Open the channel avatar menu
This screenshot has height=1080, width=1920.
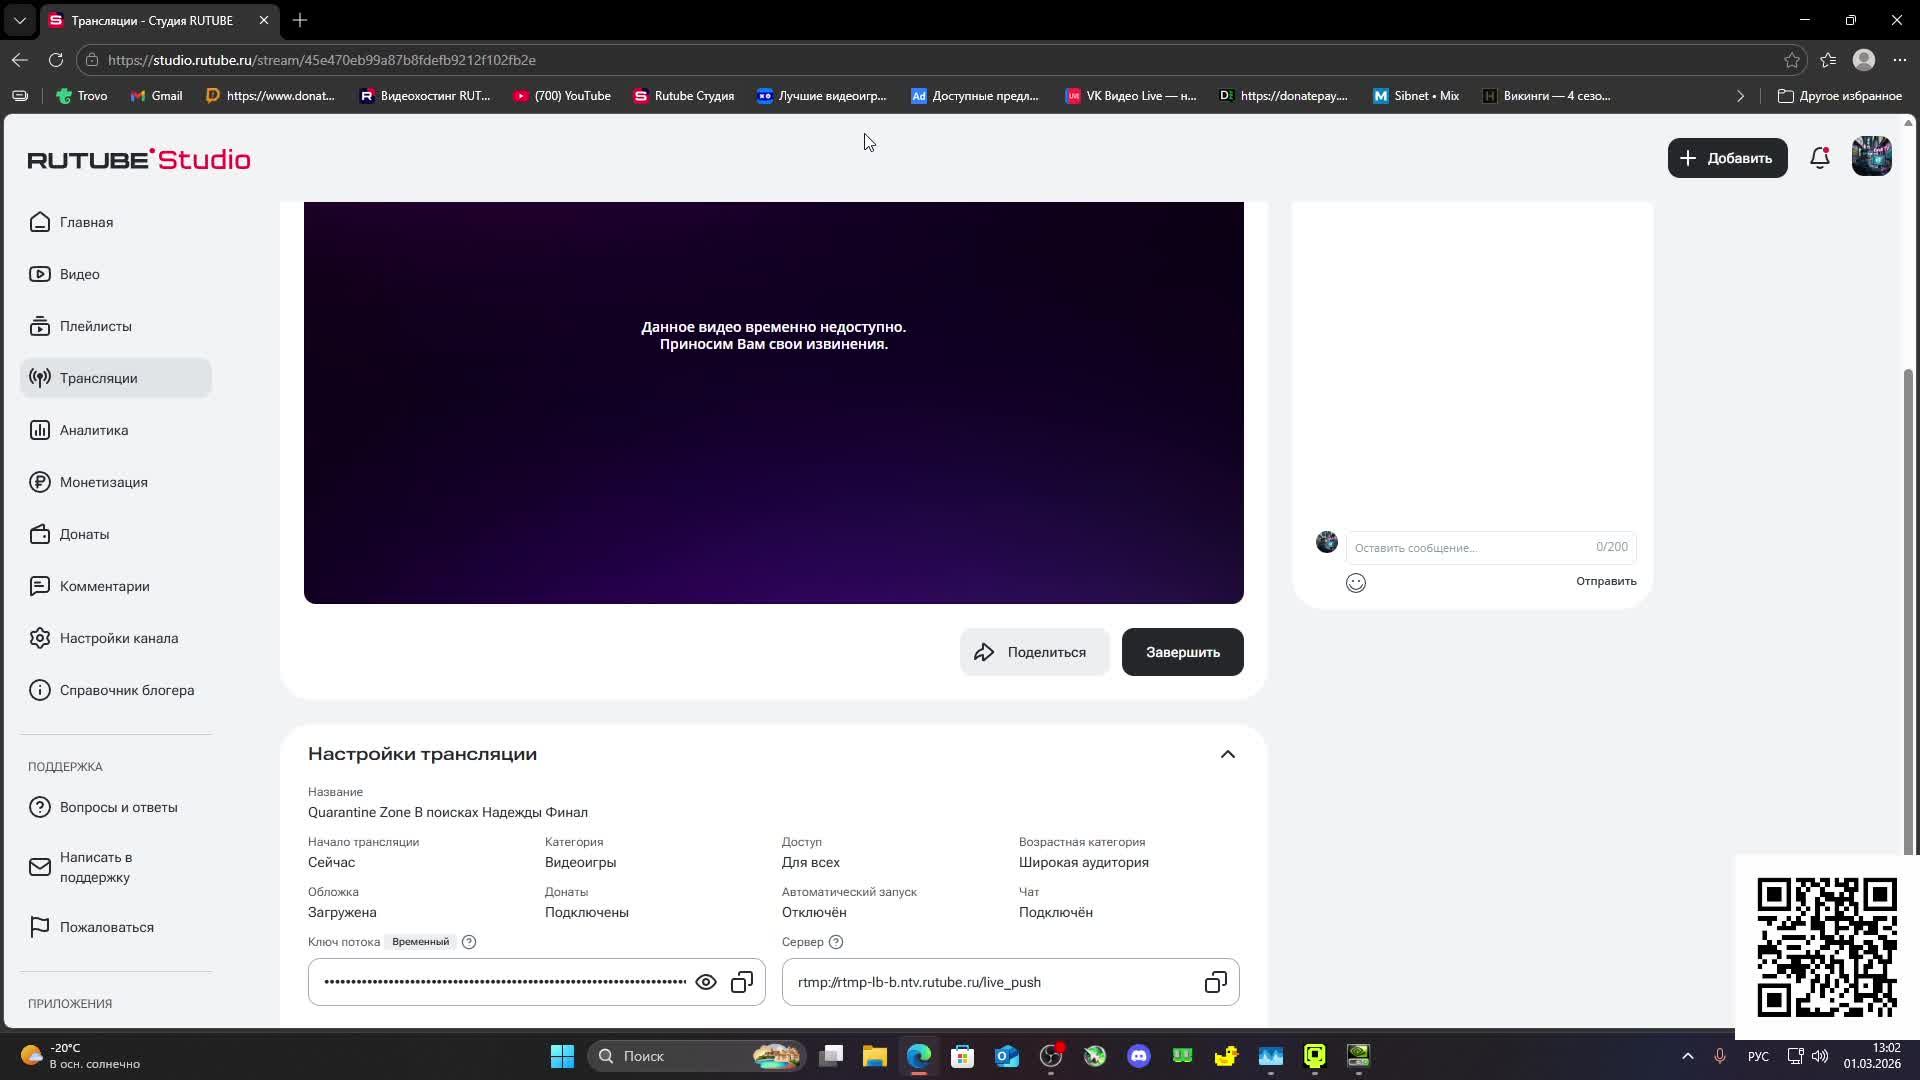click(1871, 158)
